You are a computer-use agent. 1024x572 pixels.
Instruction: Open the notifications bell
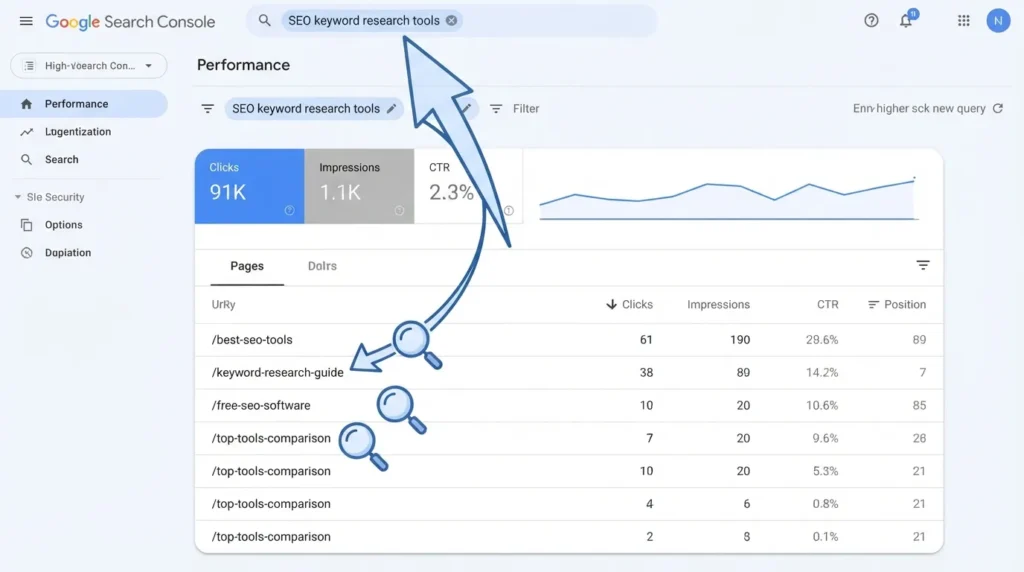(x=906, y=20)
